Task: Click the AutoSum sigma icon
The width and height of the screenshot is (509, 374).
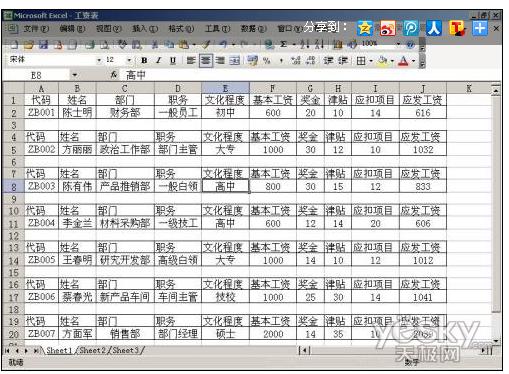Action: [283, 44]
